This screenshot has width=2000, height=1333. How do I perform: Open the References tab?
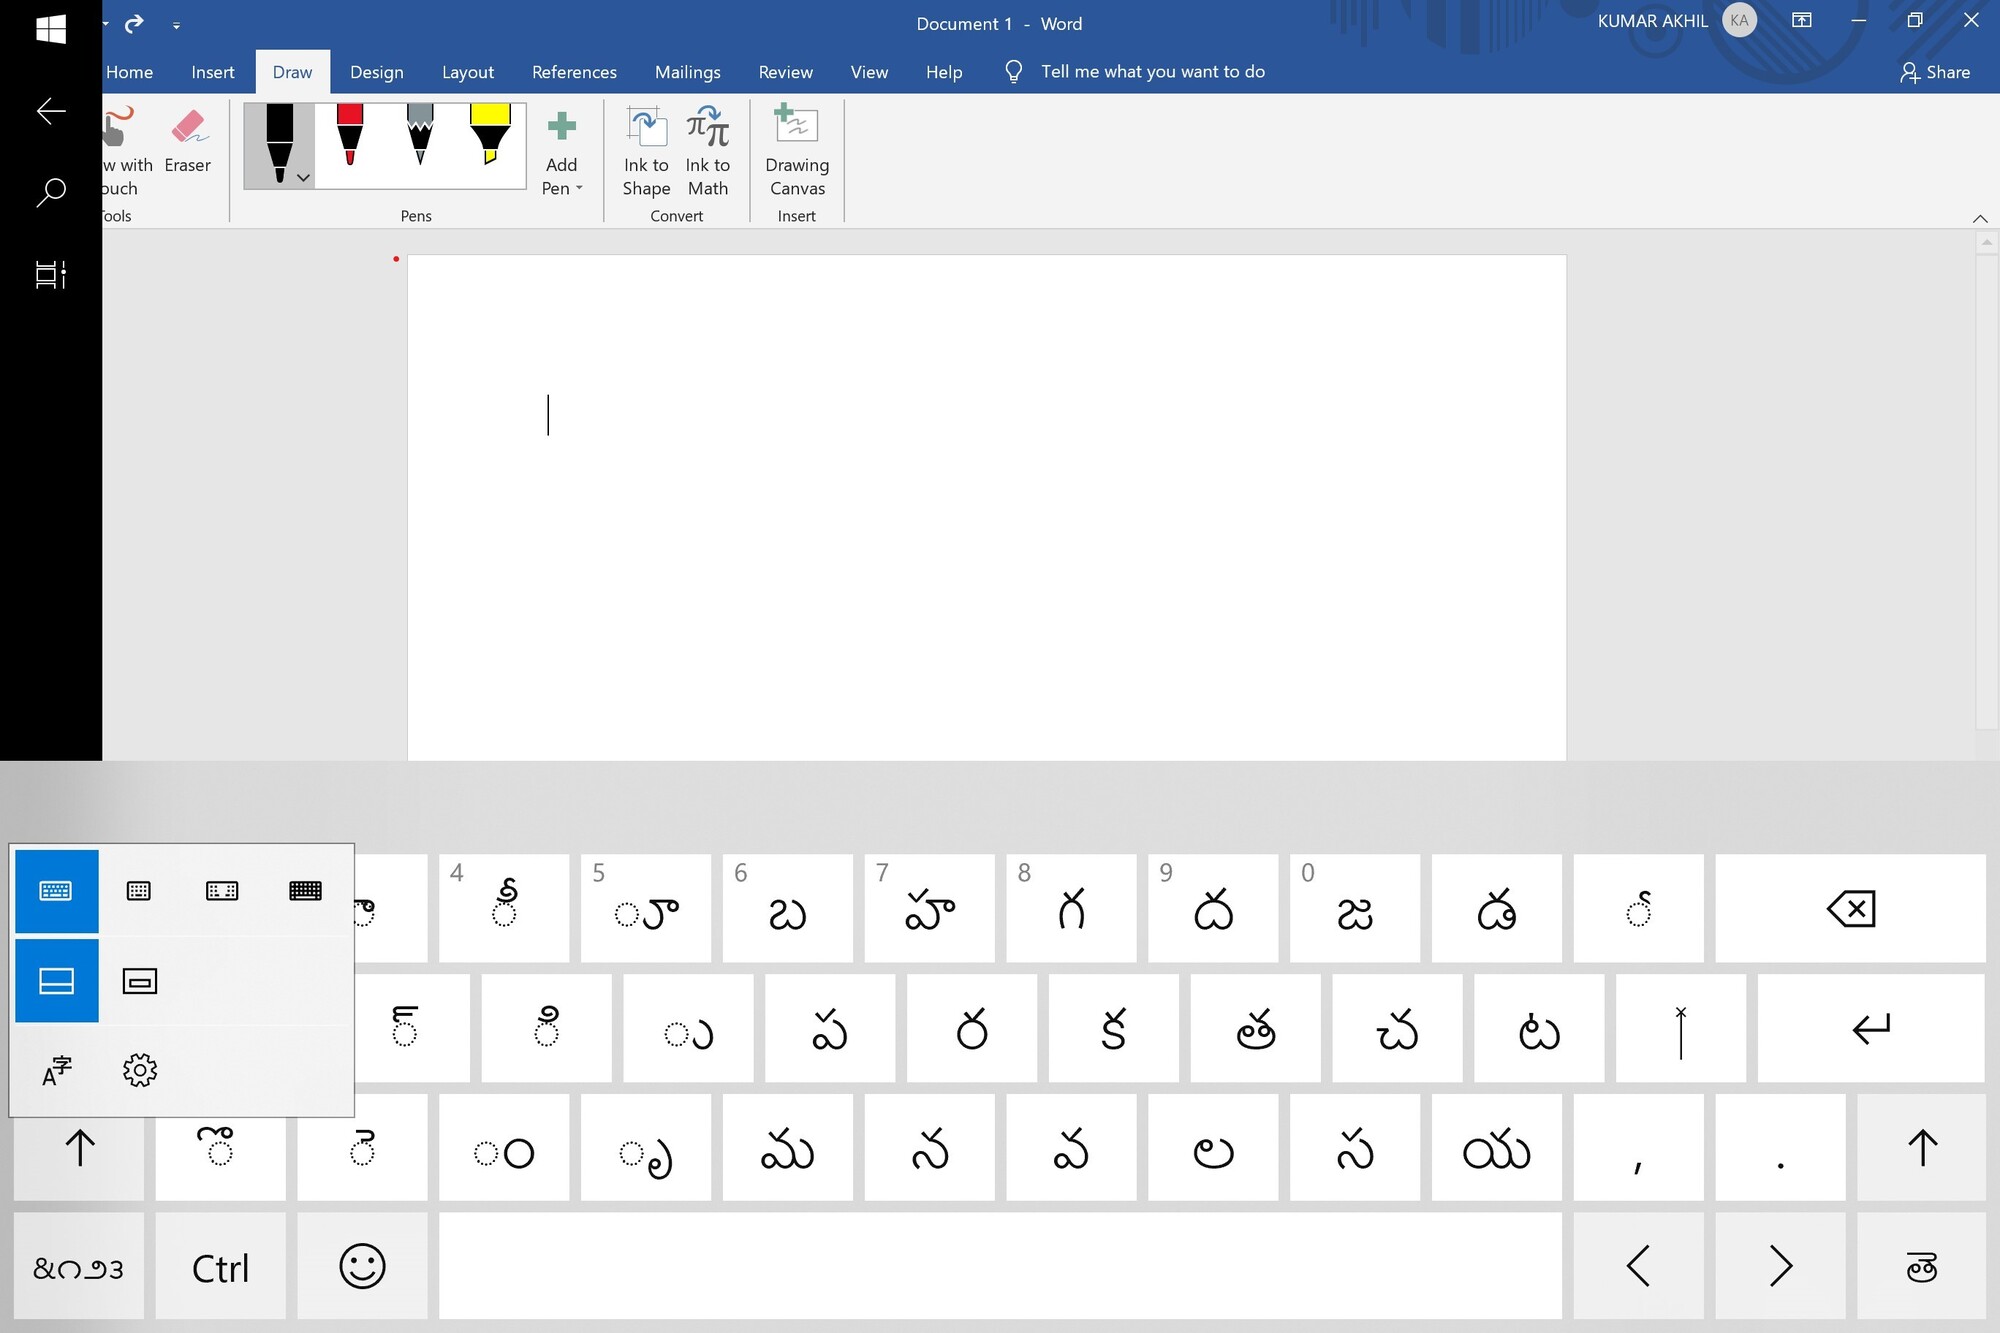(x=574, y=72)
